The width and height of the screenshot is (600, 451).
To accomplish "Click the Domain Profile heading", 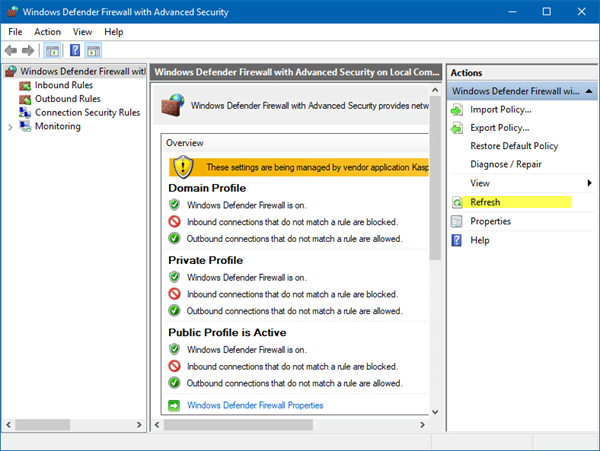I will [207, 188].
